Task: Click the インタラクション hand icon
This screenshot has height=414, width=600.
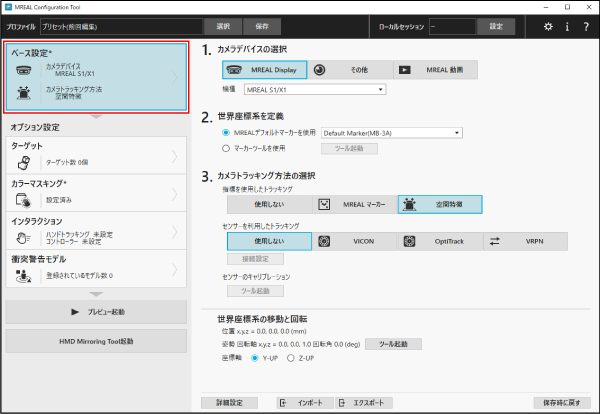Action: (23, 238)
